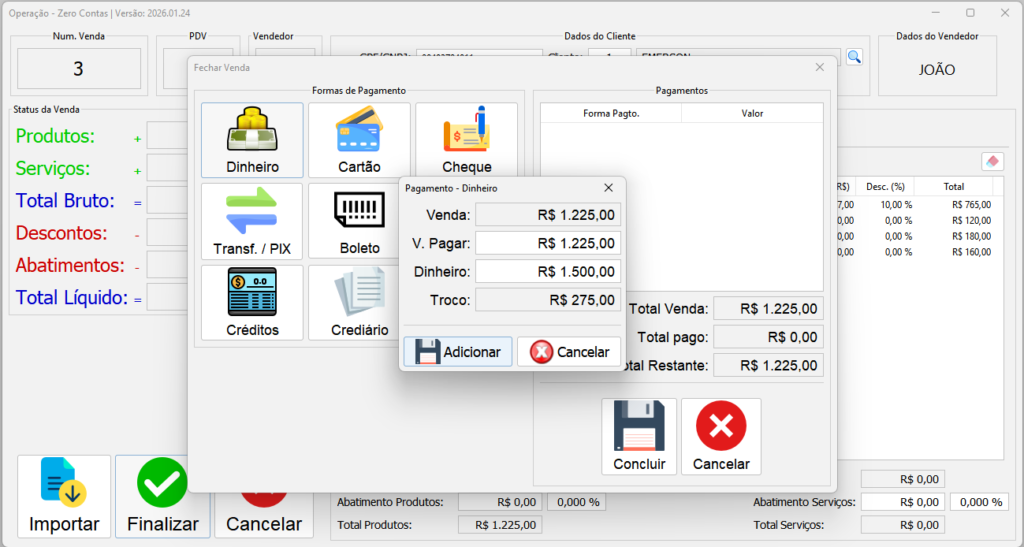Click the customer search magnifier icon
The height and width of the screenshot is (547, 1024).
pos(854,57)
